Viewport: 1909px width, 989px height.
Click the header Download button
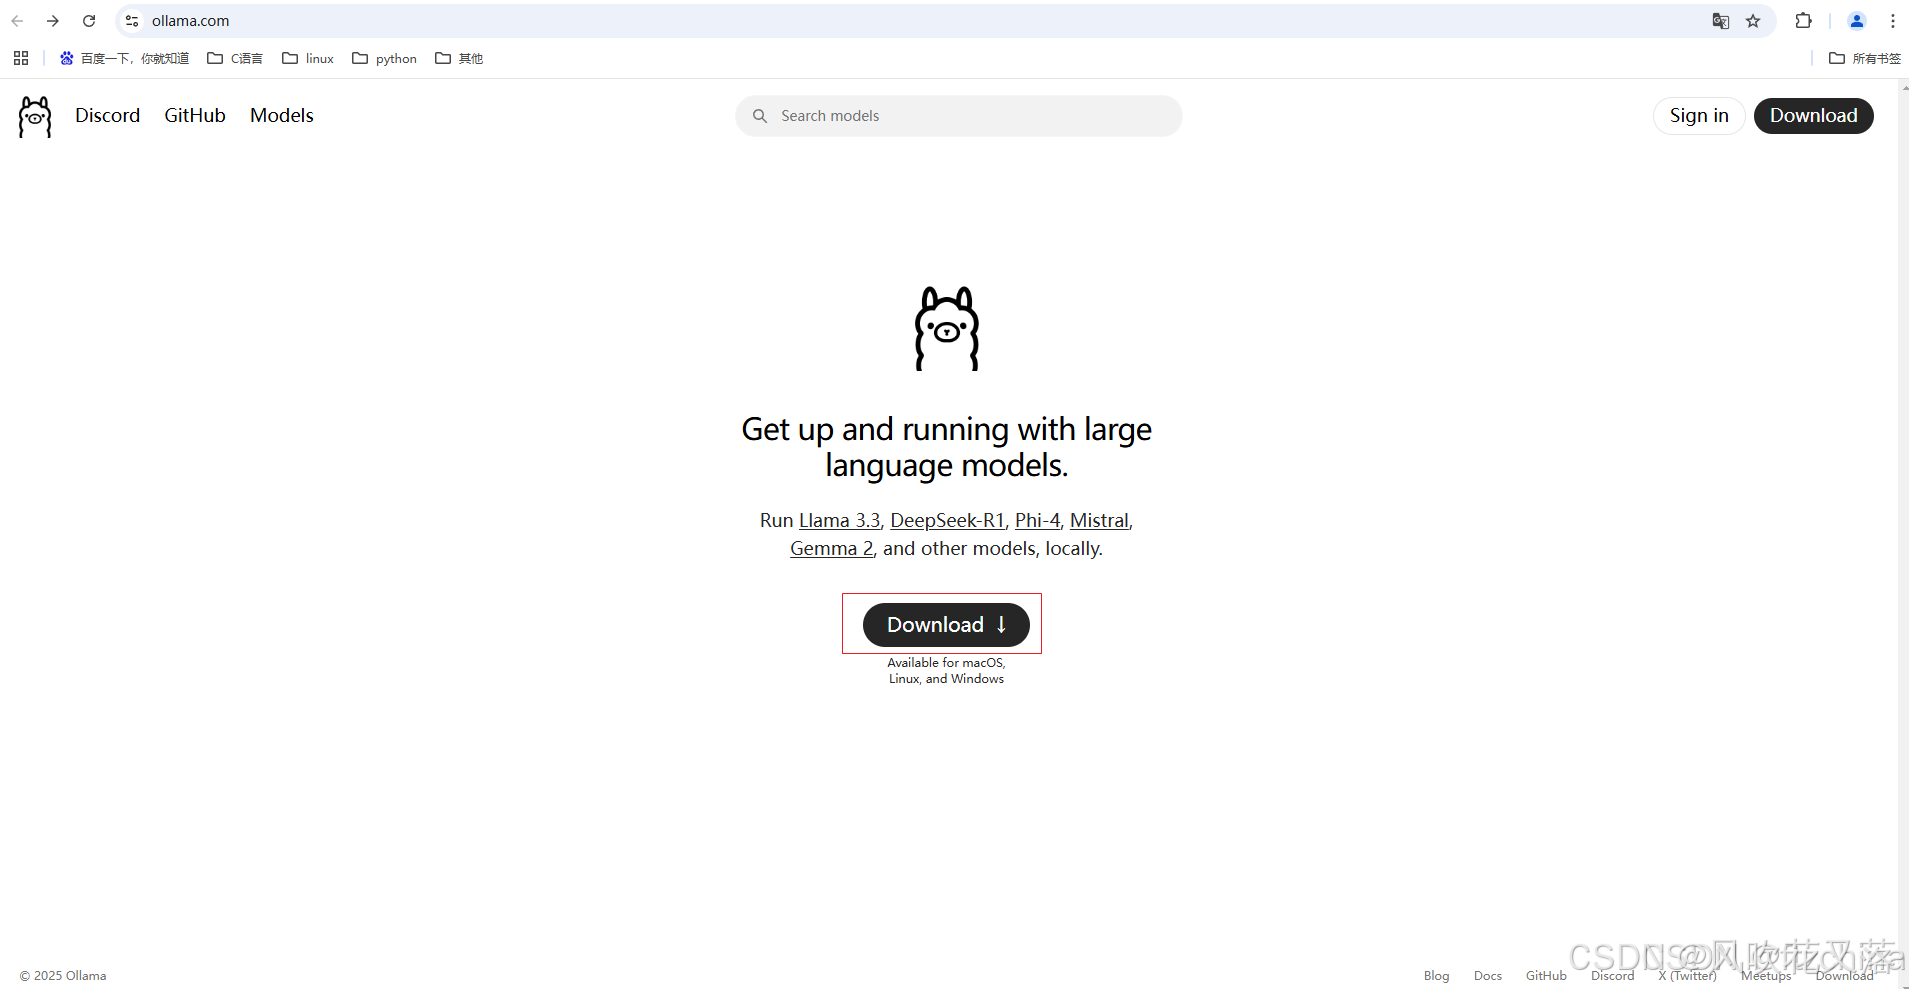click(x=1814, y=116)
